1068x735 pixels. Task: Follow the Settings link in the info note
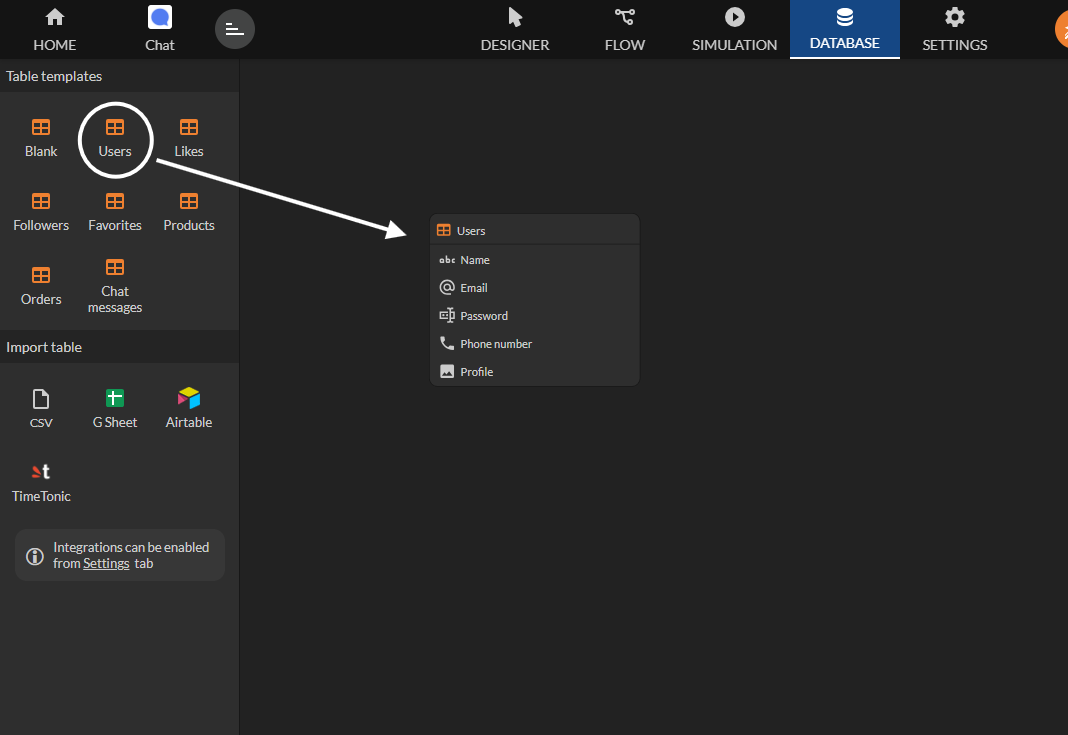coord(106,563)
